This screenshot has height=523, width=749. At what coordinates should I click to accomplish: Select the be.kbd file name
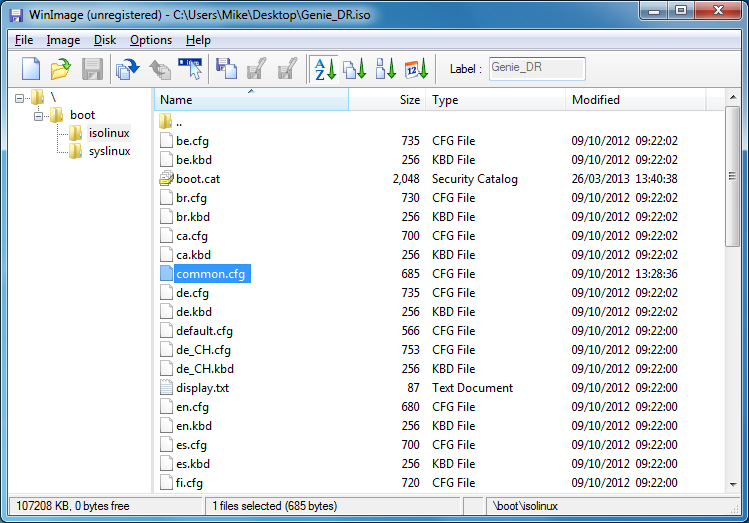click(x=193, y=160)
